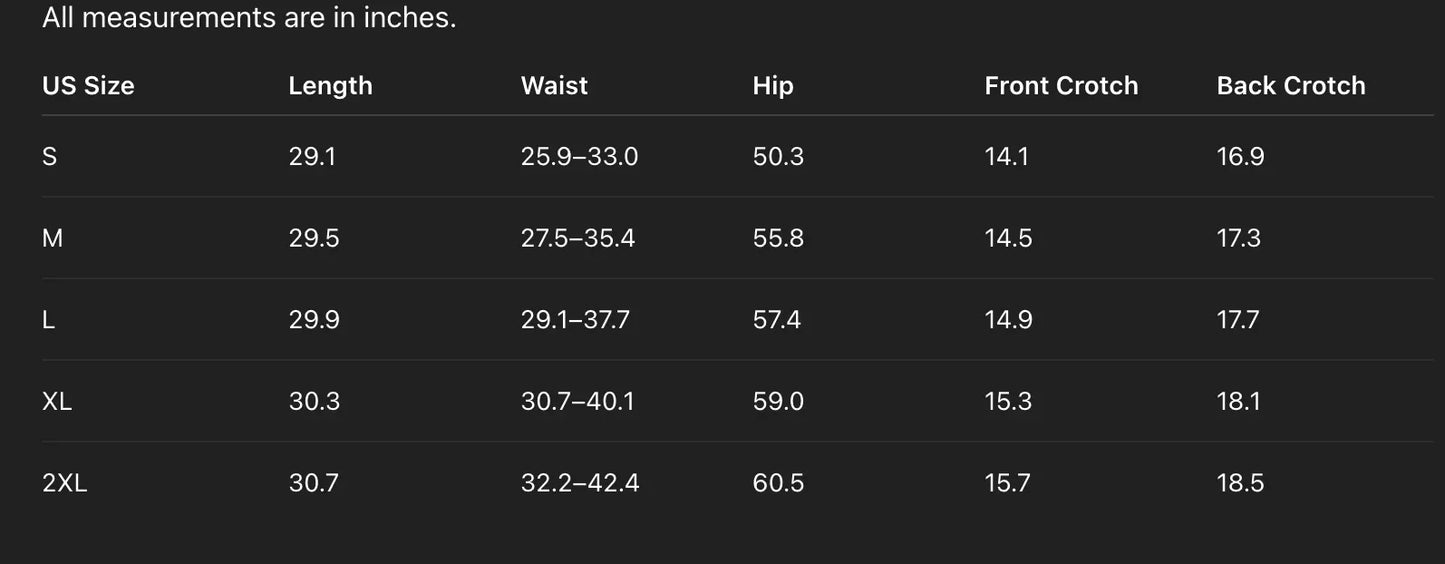Click the hip value 60.5

coord(778,484)
